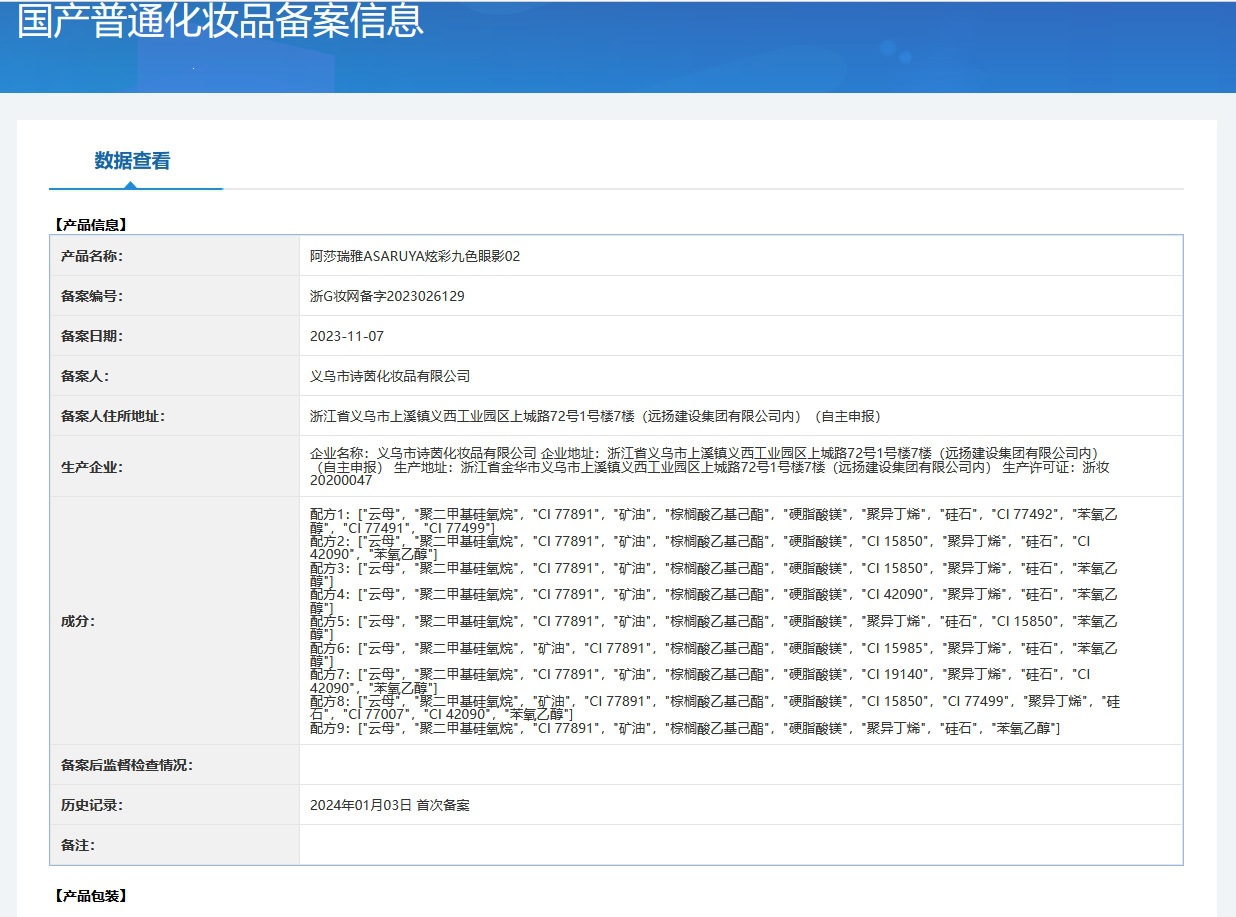Viewport: 1236px width, 917px height.
Task: Click the 备案编号 label cell
Action: pyautogui.click(x=175, y=296)
